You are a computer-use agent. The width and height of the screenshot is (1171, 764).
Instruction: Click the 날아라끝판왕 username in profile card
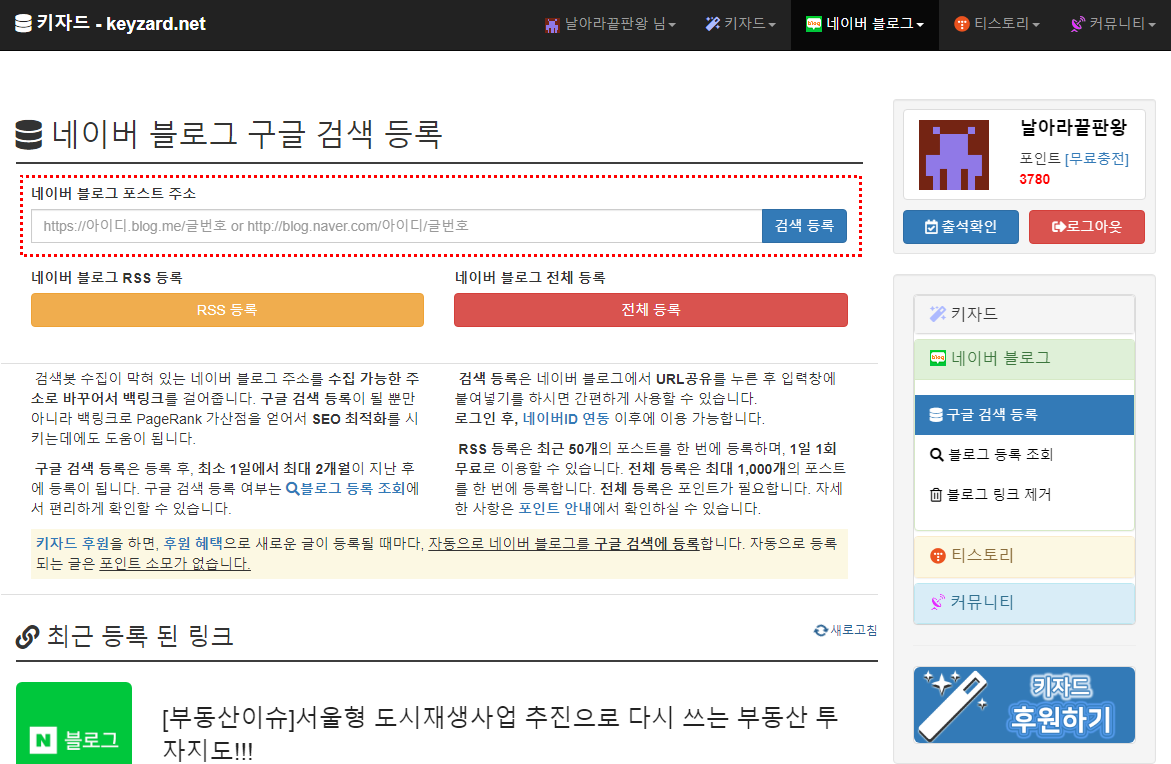[x=1073, y=128]
